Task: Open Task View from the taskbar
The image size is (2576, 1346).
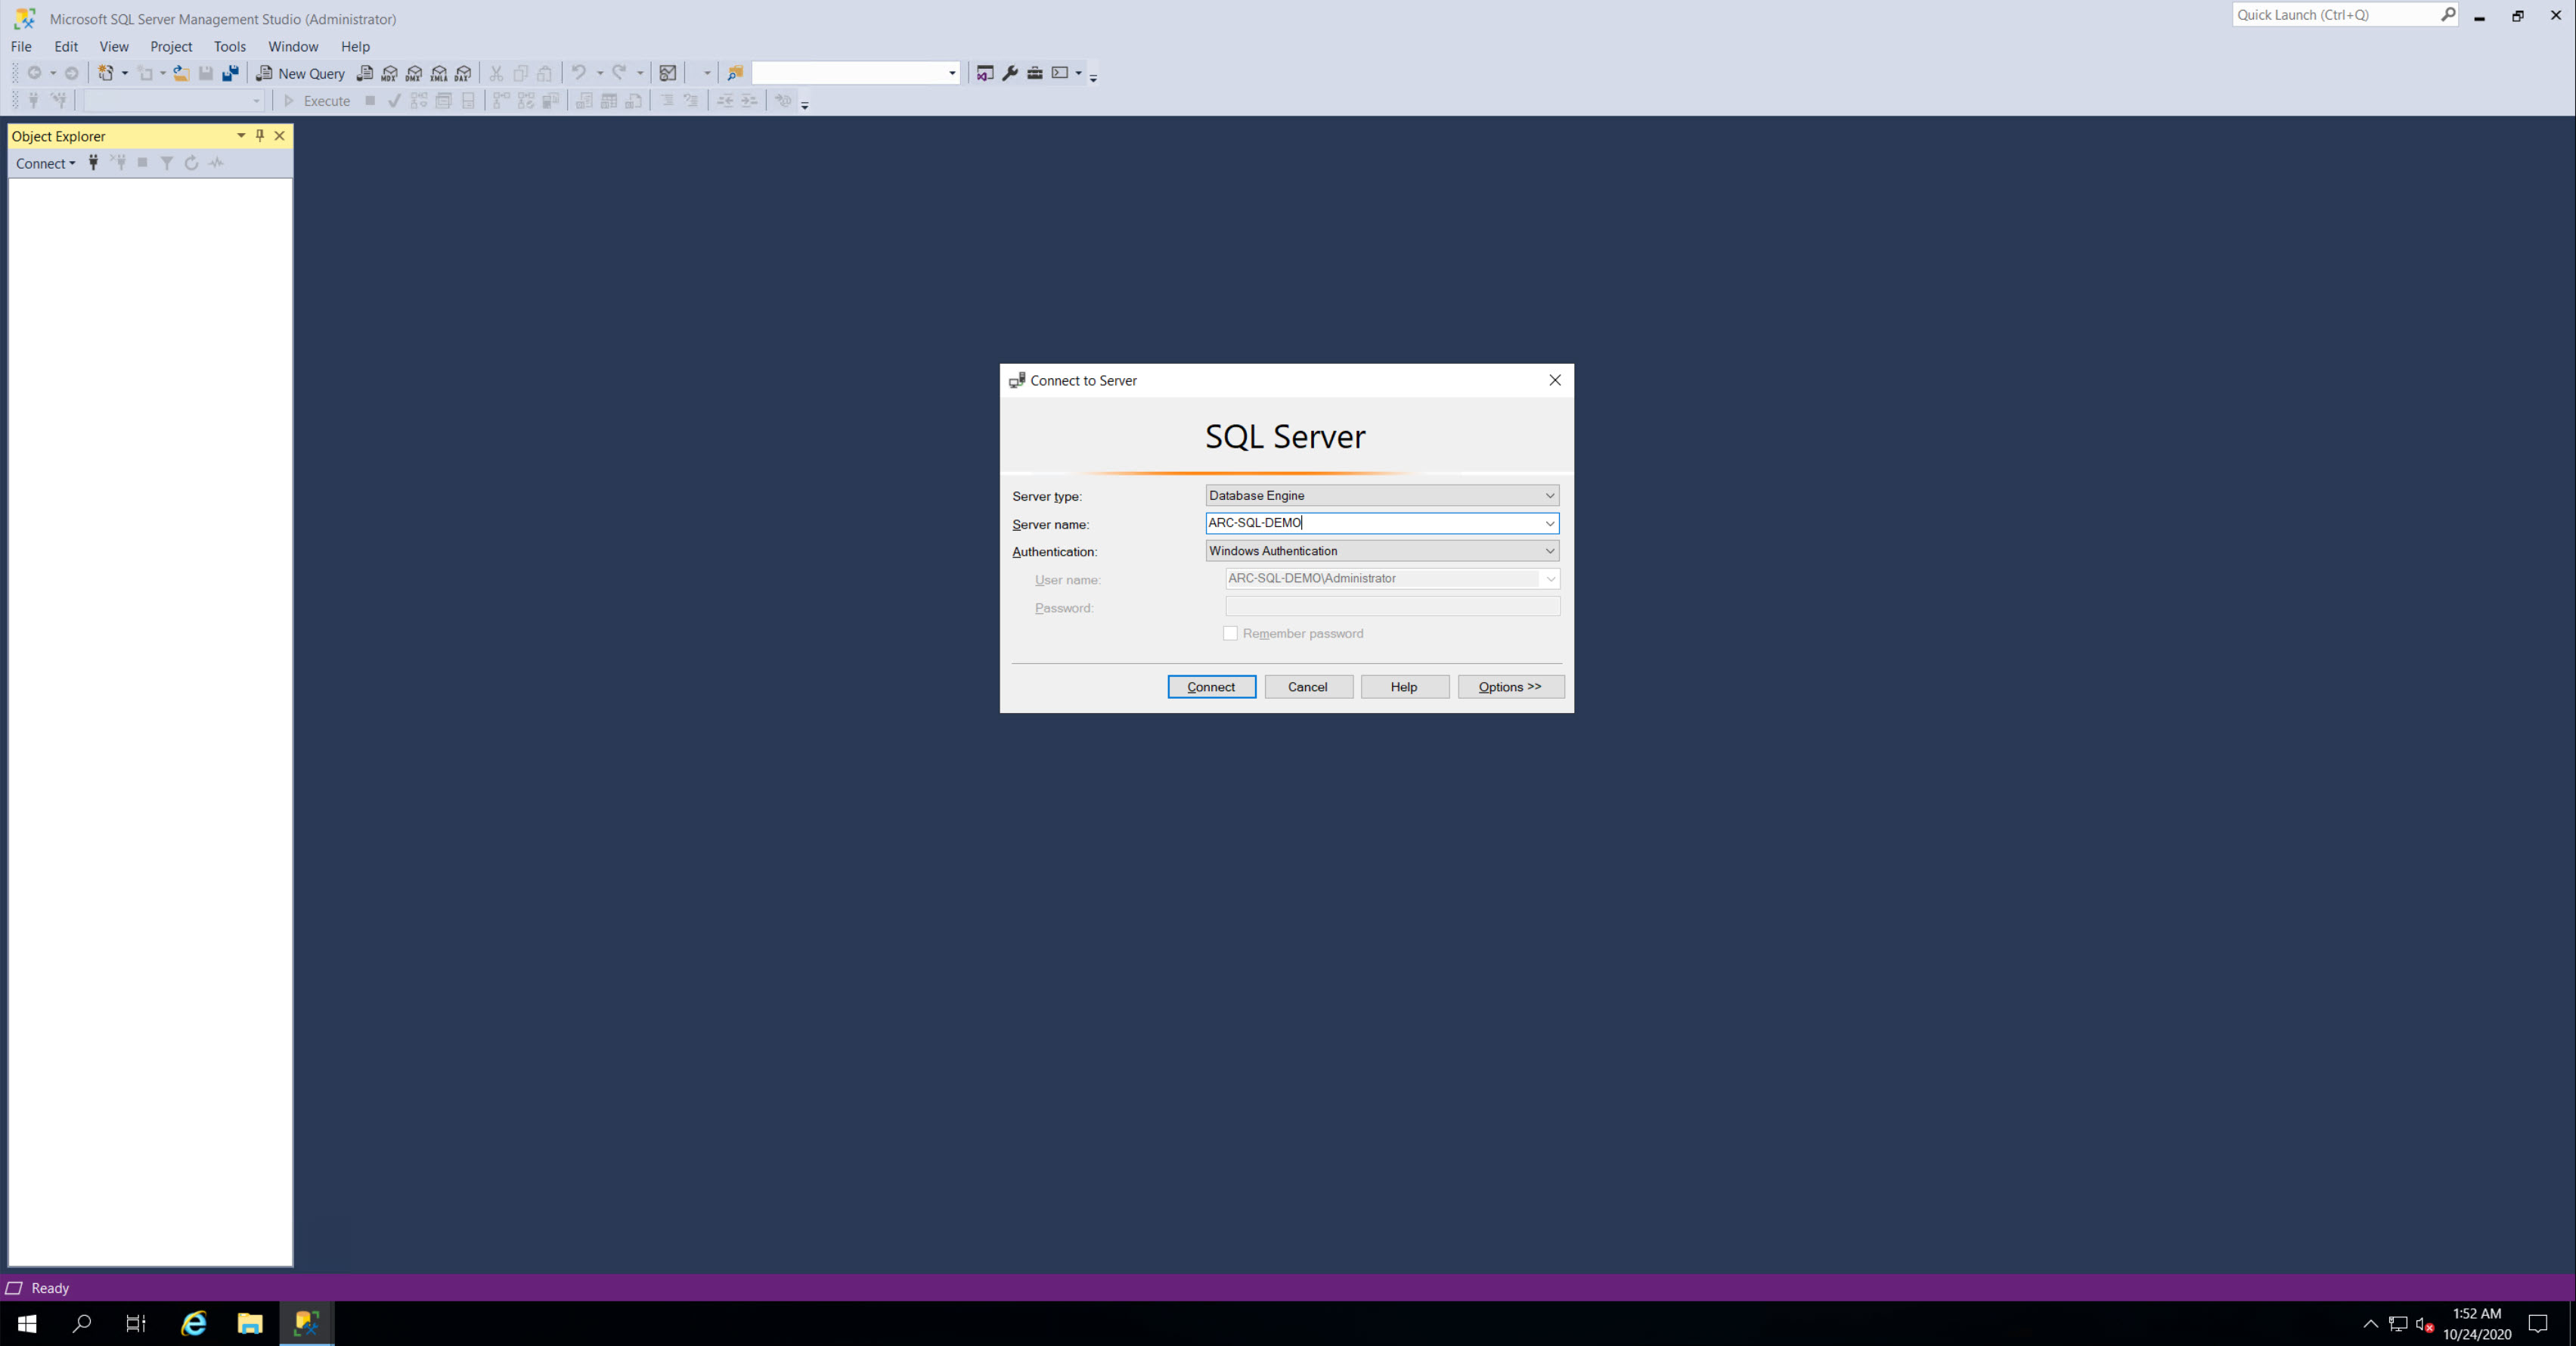Action: click(x=136, y=1324)
